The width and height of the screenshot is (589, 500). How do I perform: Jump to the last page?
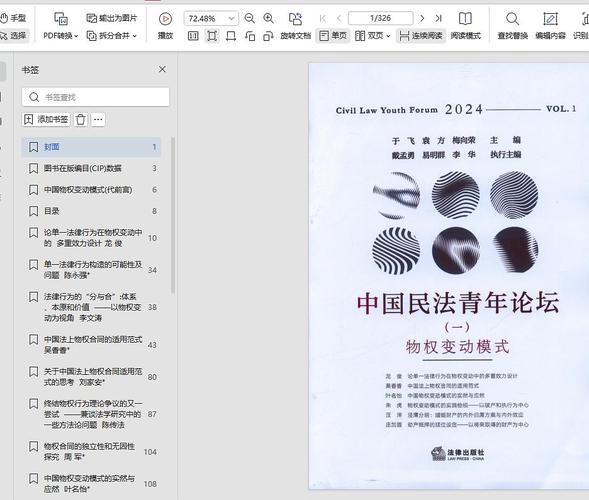[x=439, y=18]
